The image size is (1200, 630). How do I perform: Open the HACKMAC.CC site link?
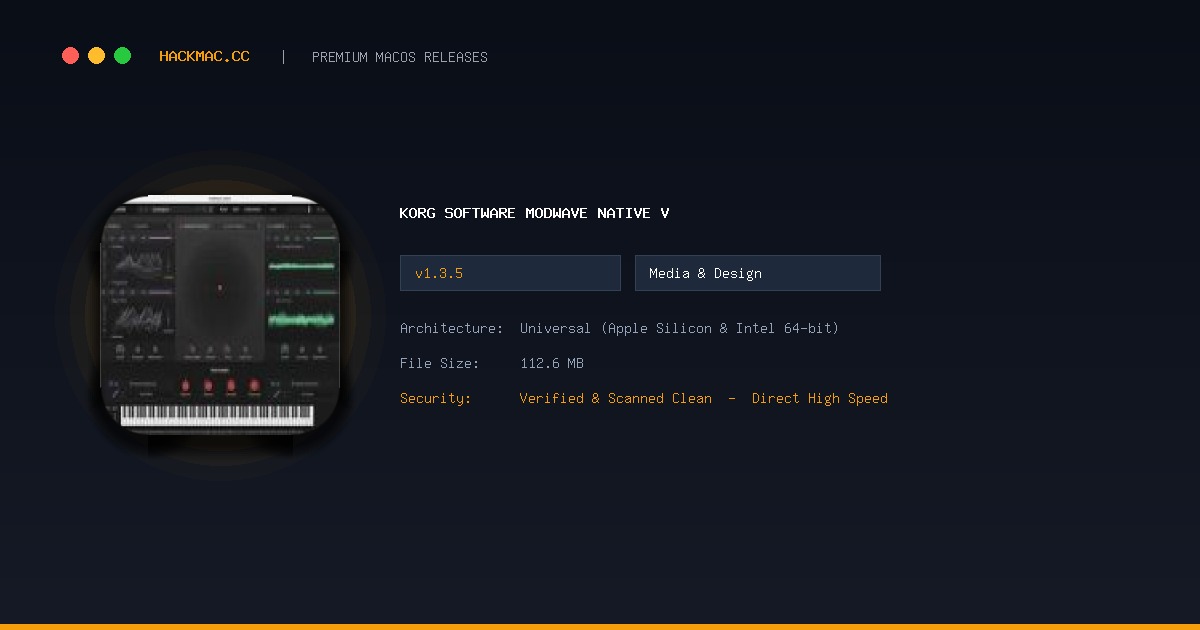[x=204, y=57]
